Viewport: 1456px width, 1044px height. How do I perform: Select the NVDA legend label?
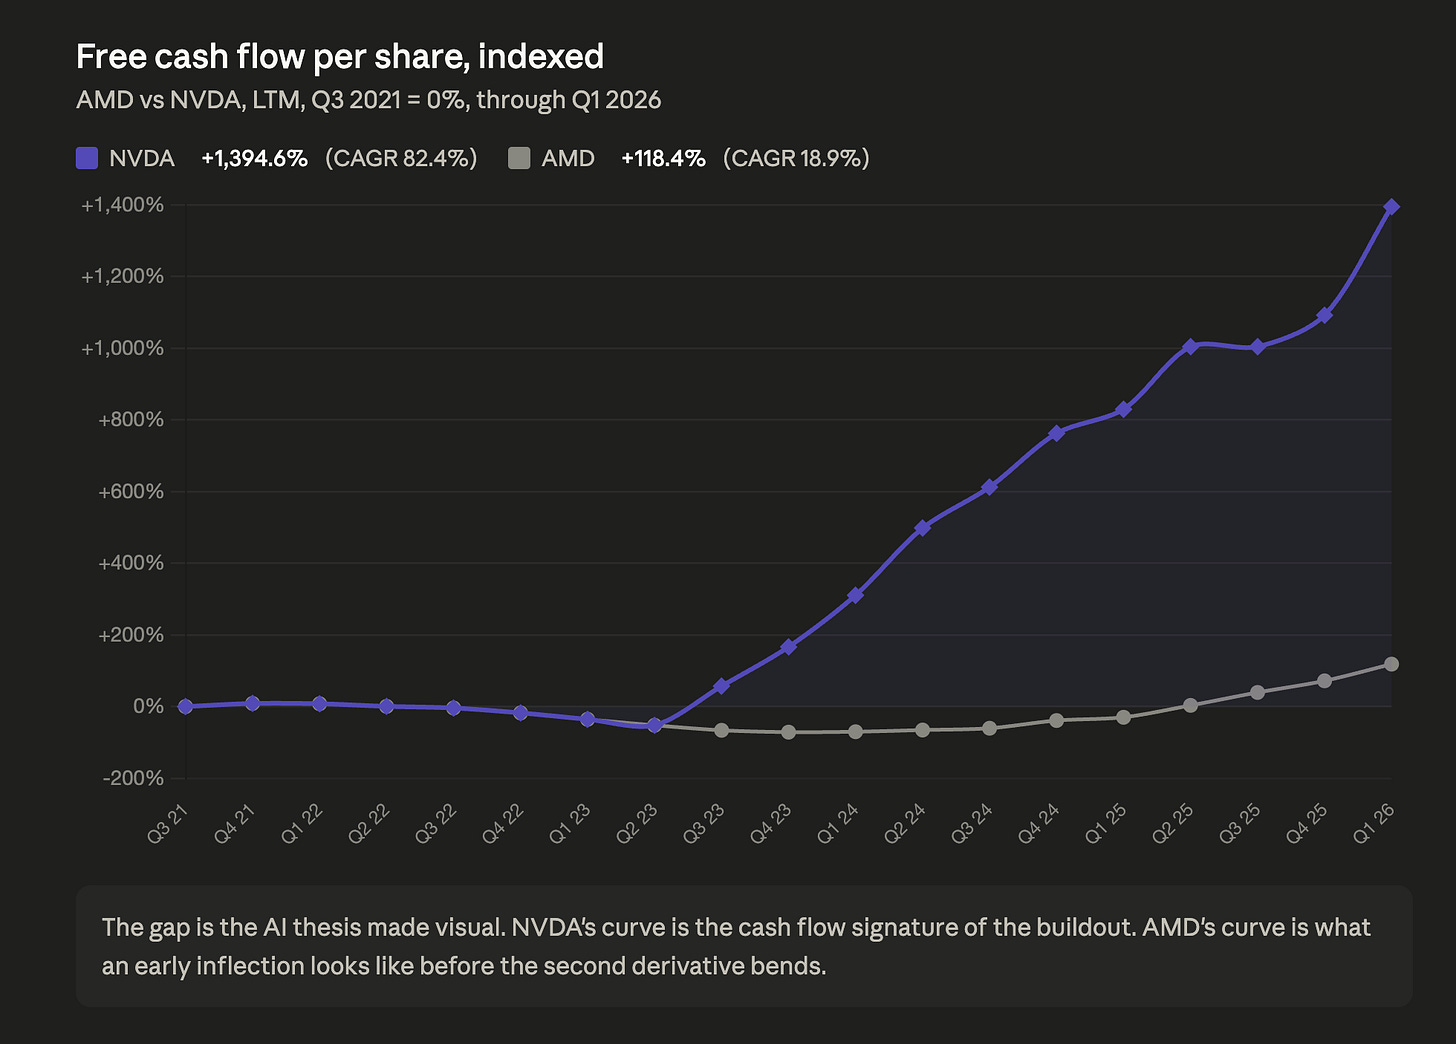(x=142, y=158)
